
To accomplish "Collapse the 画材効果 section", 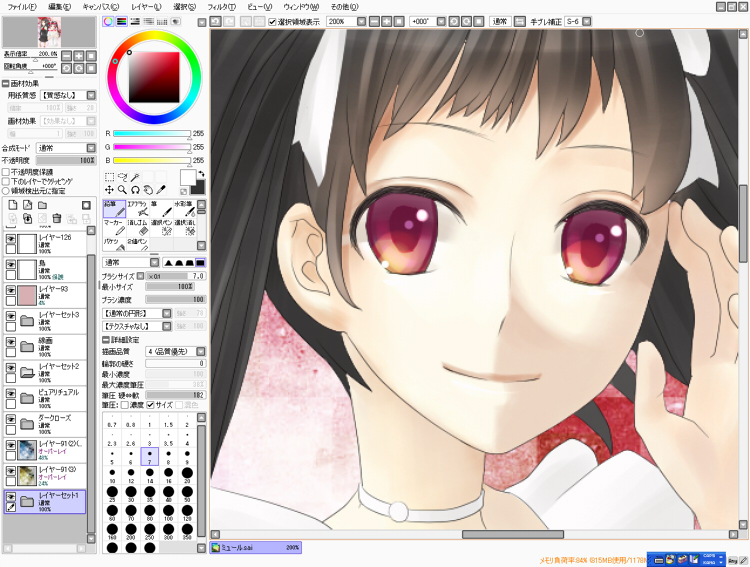I will [x=6, y=84].
